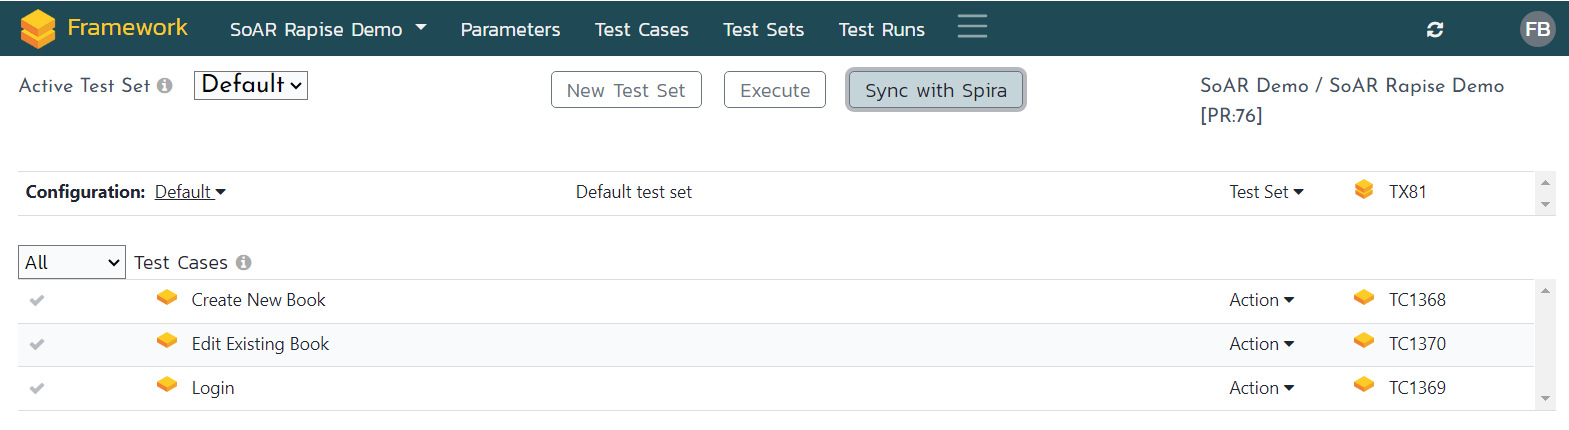Click the orange icon before Create New Book
The height and width of the screenshot is (430, 1569).
pyautogui.click(x=167, y=298)
